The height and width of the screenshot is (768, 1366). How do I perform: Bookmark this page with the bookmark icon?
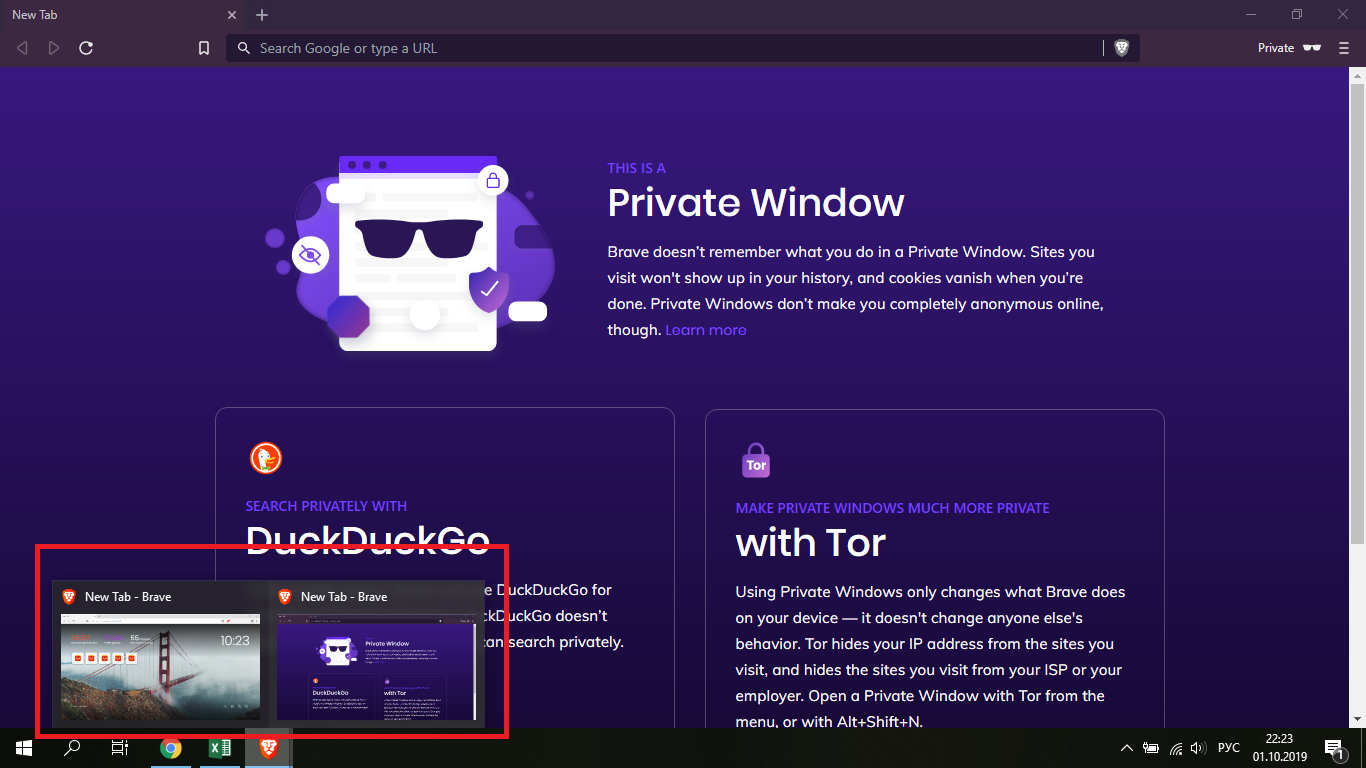coord(204,48)
